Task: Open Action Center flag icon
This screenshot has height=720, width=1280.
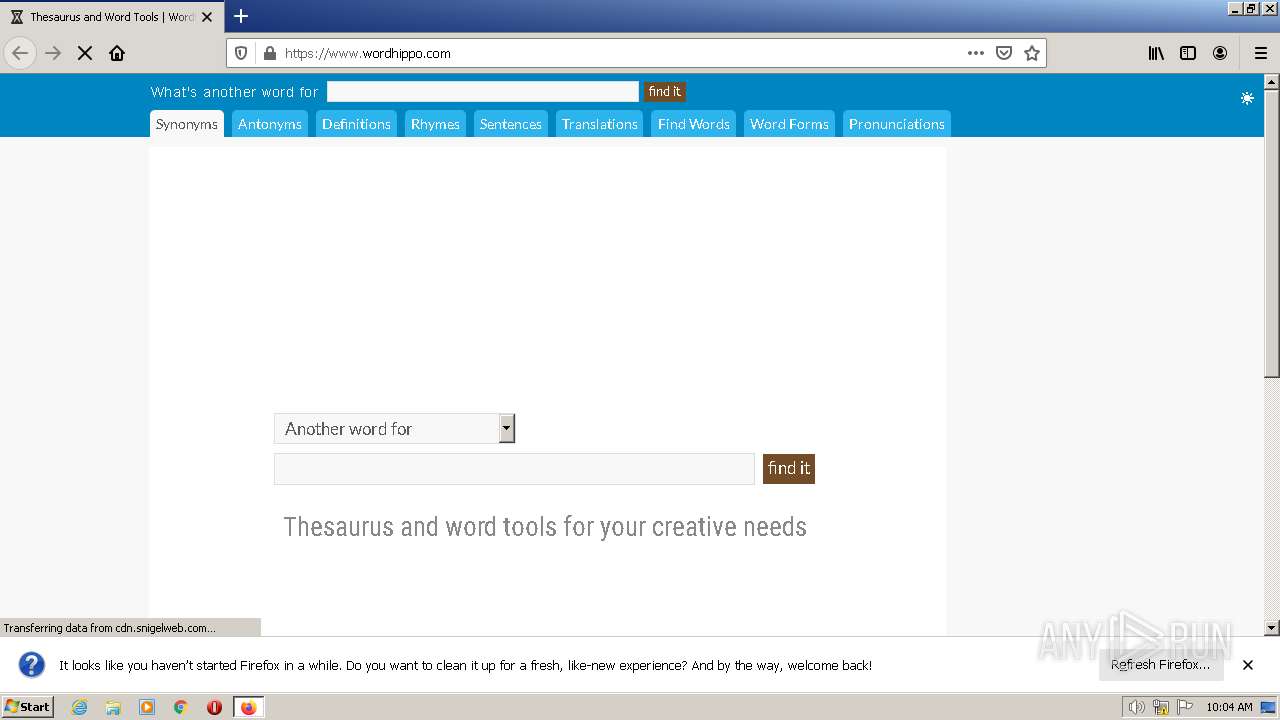Action: pos(1185,707)
